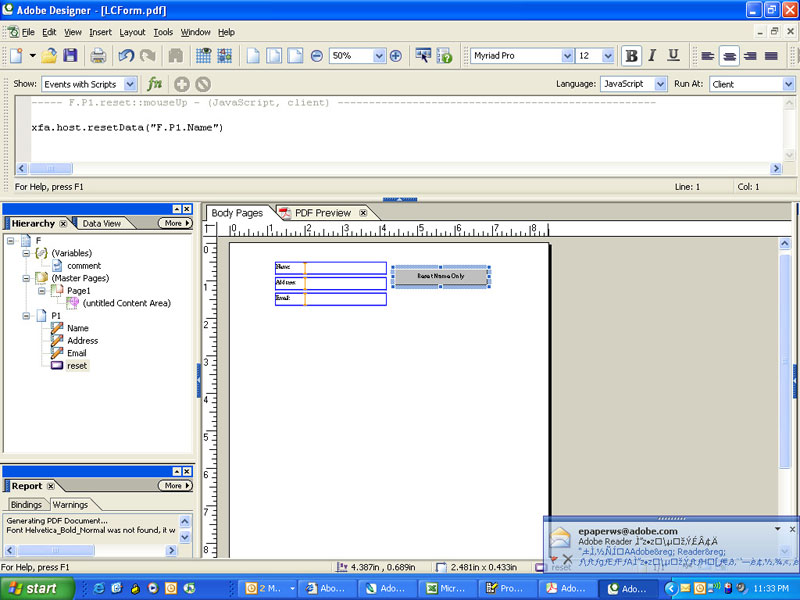Image resolution: width=800 pixels, height=600 pixels.
Task: Open the Show events dropdown
Action: 131,84
